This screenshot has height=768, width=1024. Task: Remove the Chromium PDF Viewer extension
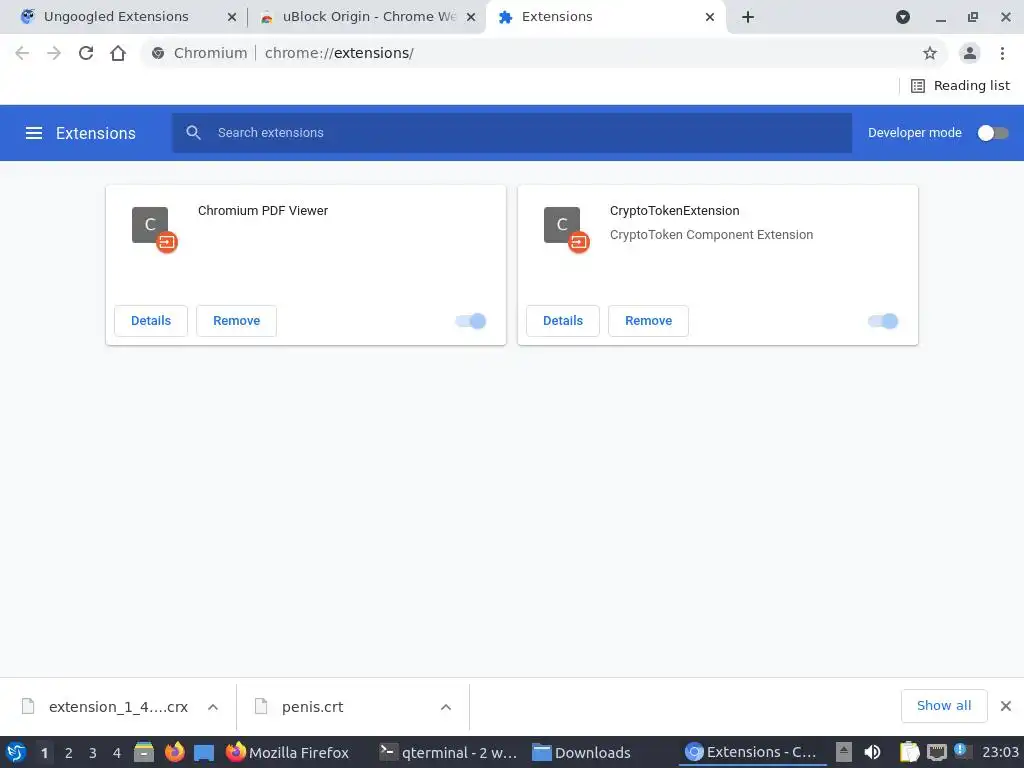(236, 321)
